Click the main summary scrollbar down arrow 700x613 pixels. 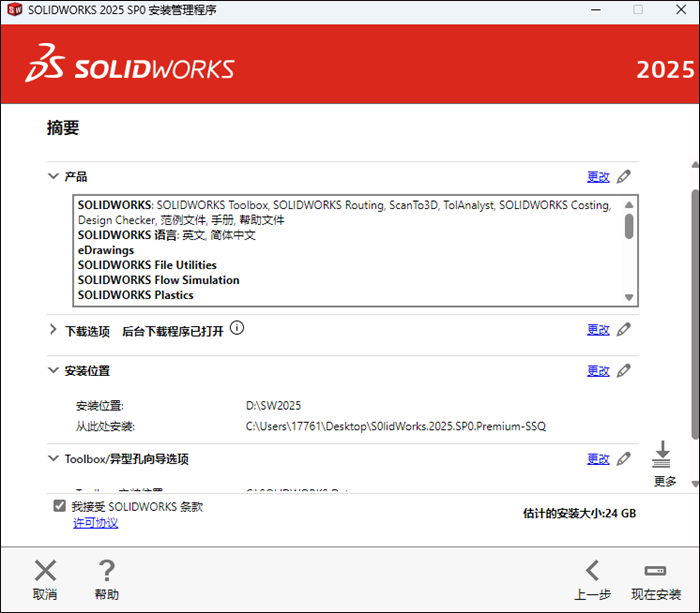(x=695, y=484)
